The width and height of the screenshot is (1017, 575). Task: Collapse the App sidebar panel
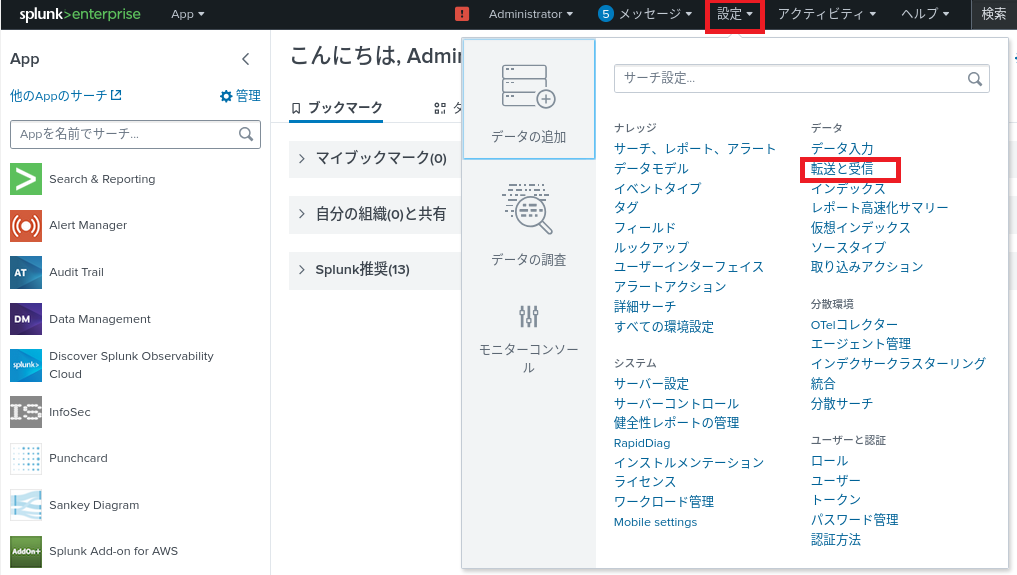click(246, 59)
